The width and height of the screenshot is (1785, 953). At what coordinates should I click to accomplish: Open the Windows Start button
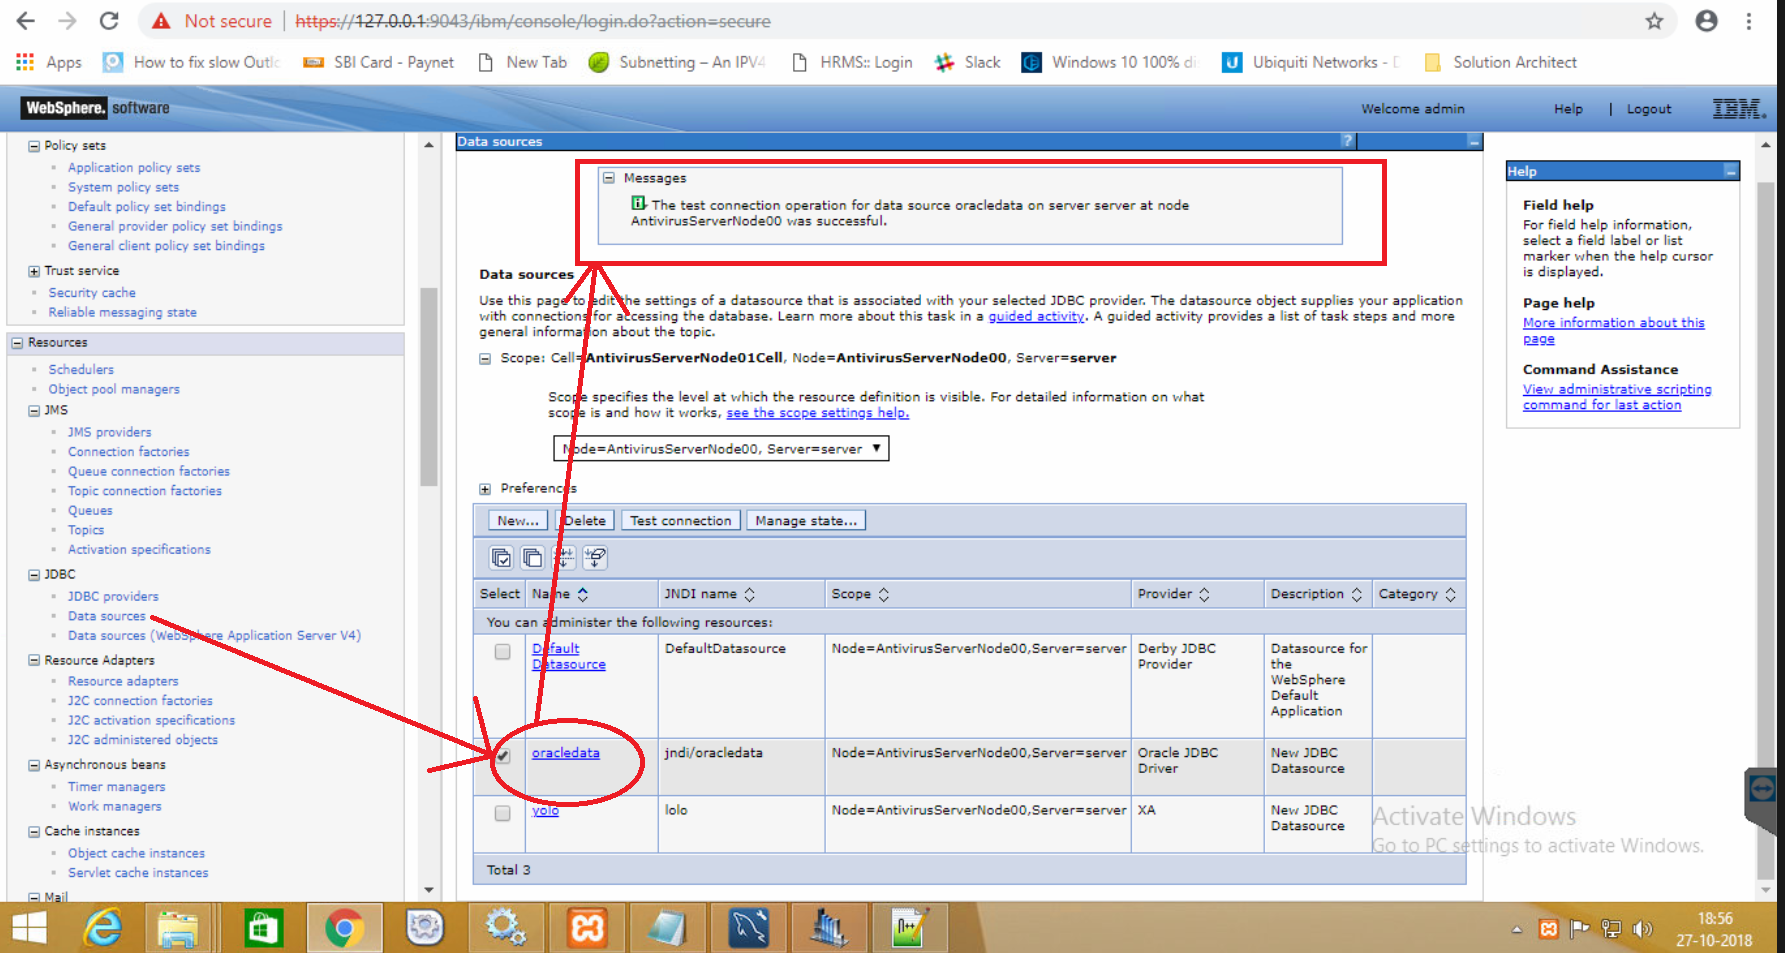[29, 929]
